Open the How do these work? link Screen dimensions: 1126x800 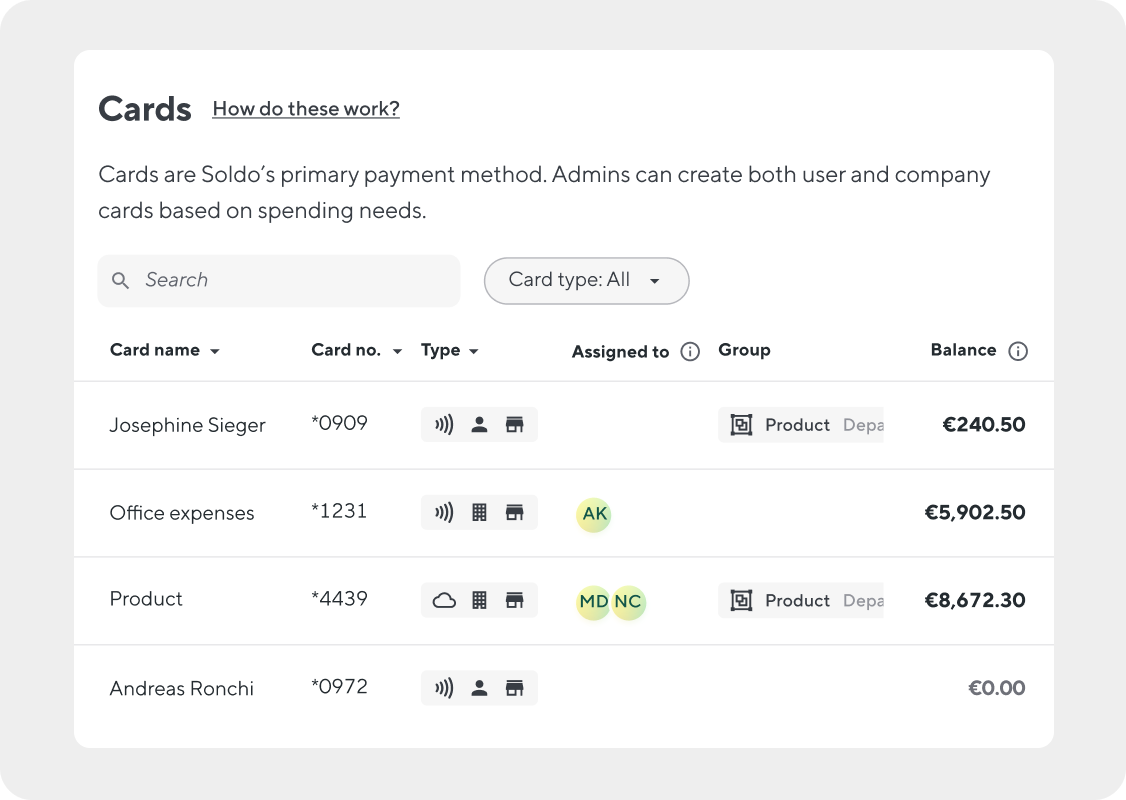point(306,109)
